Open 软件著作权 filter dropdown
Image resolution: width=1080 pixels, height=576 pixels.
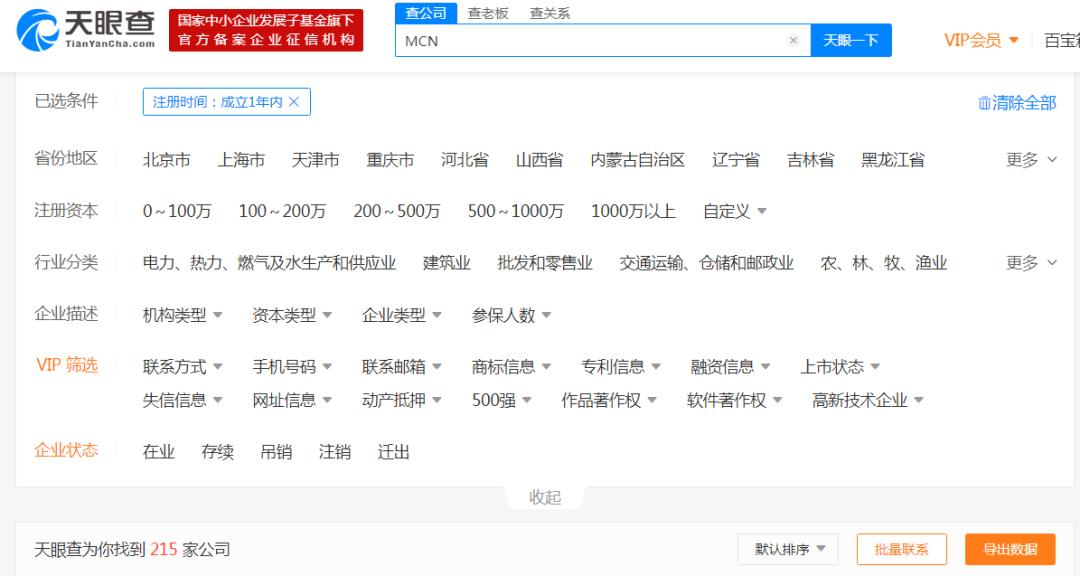click(734, 400)
